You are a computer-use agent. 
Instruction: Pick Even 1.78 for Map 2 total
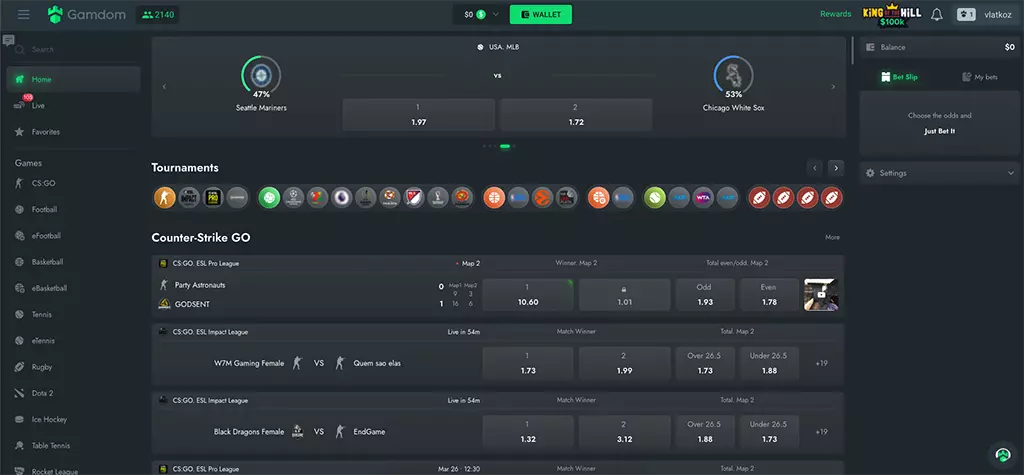(x=769, y=295)
